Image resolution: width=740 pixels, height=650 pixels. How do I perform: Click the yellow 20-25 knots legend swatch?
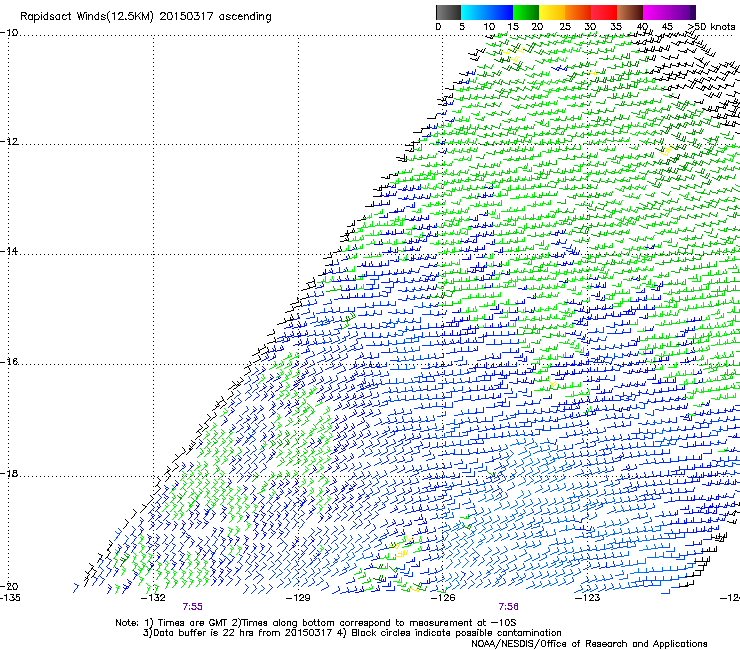(552, 12)
